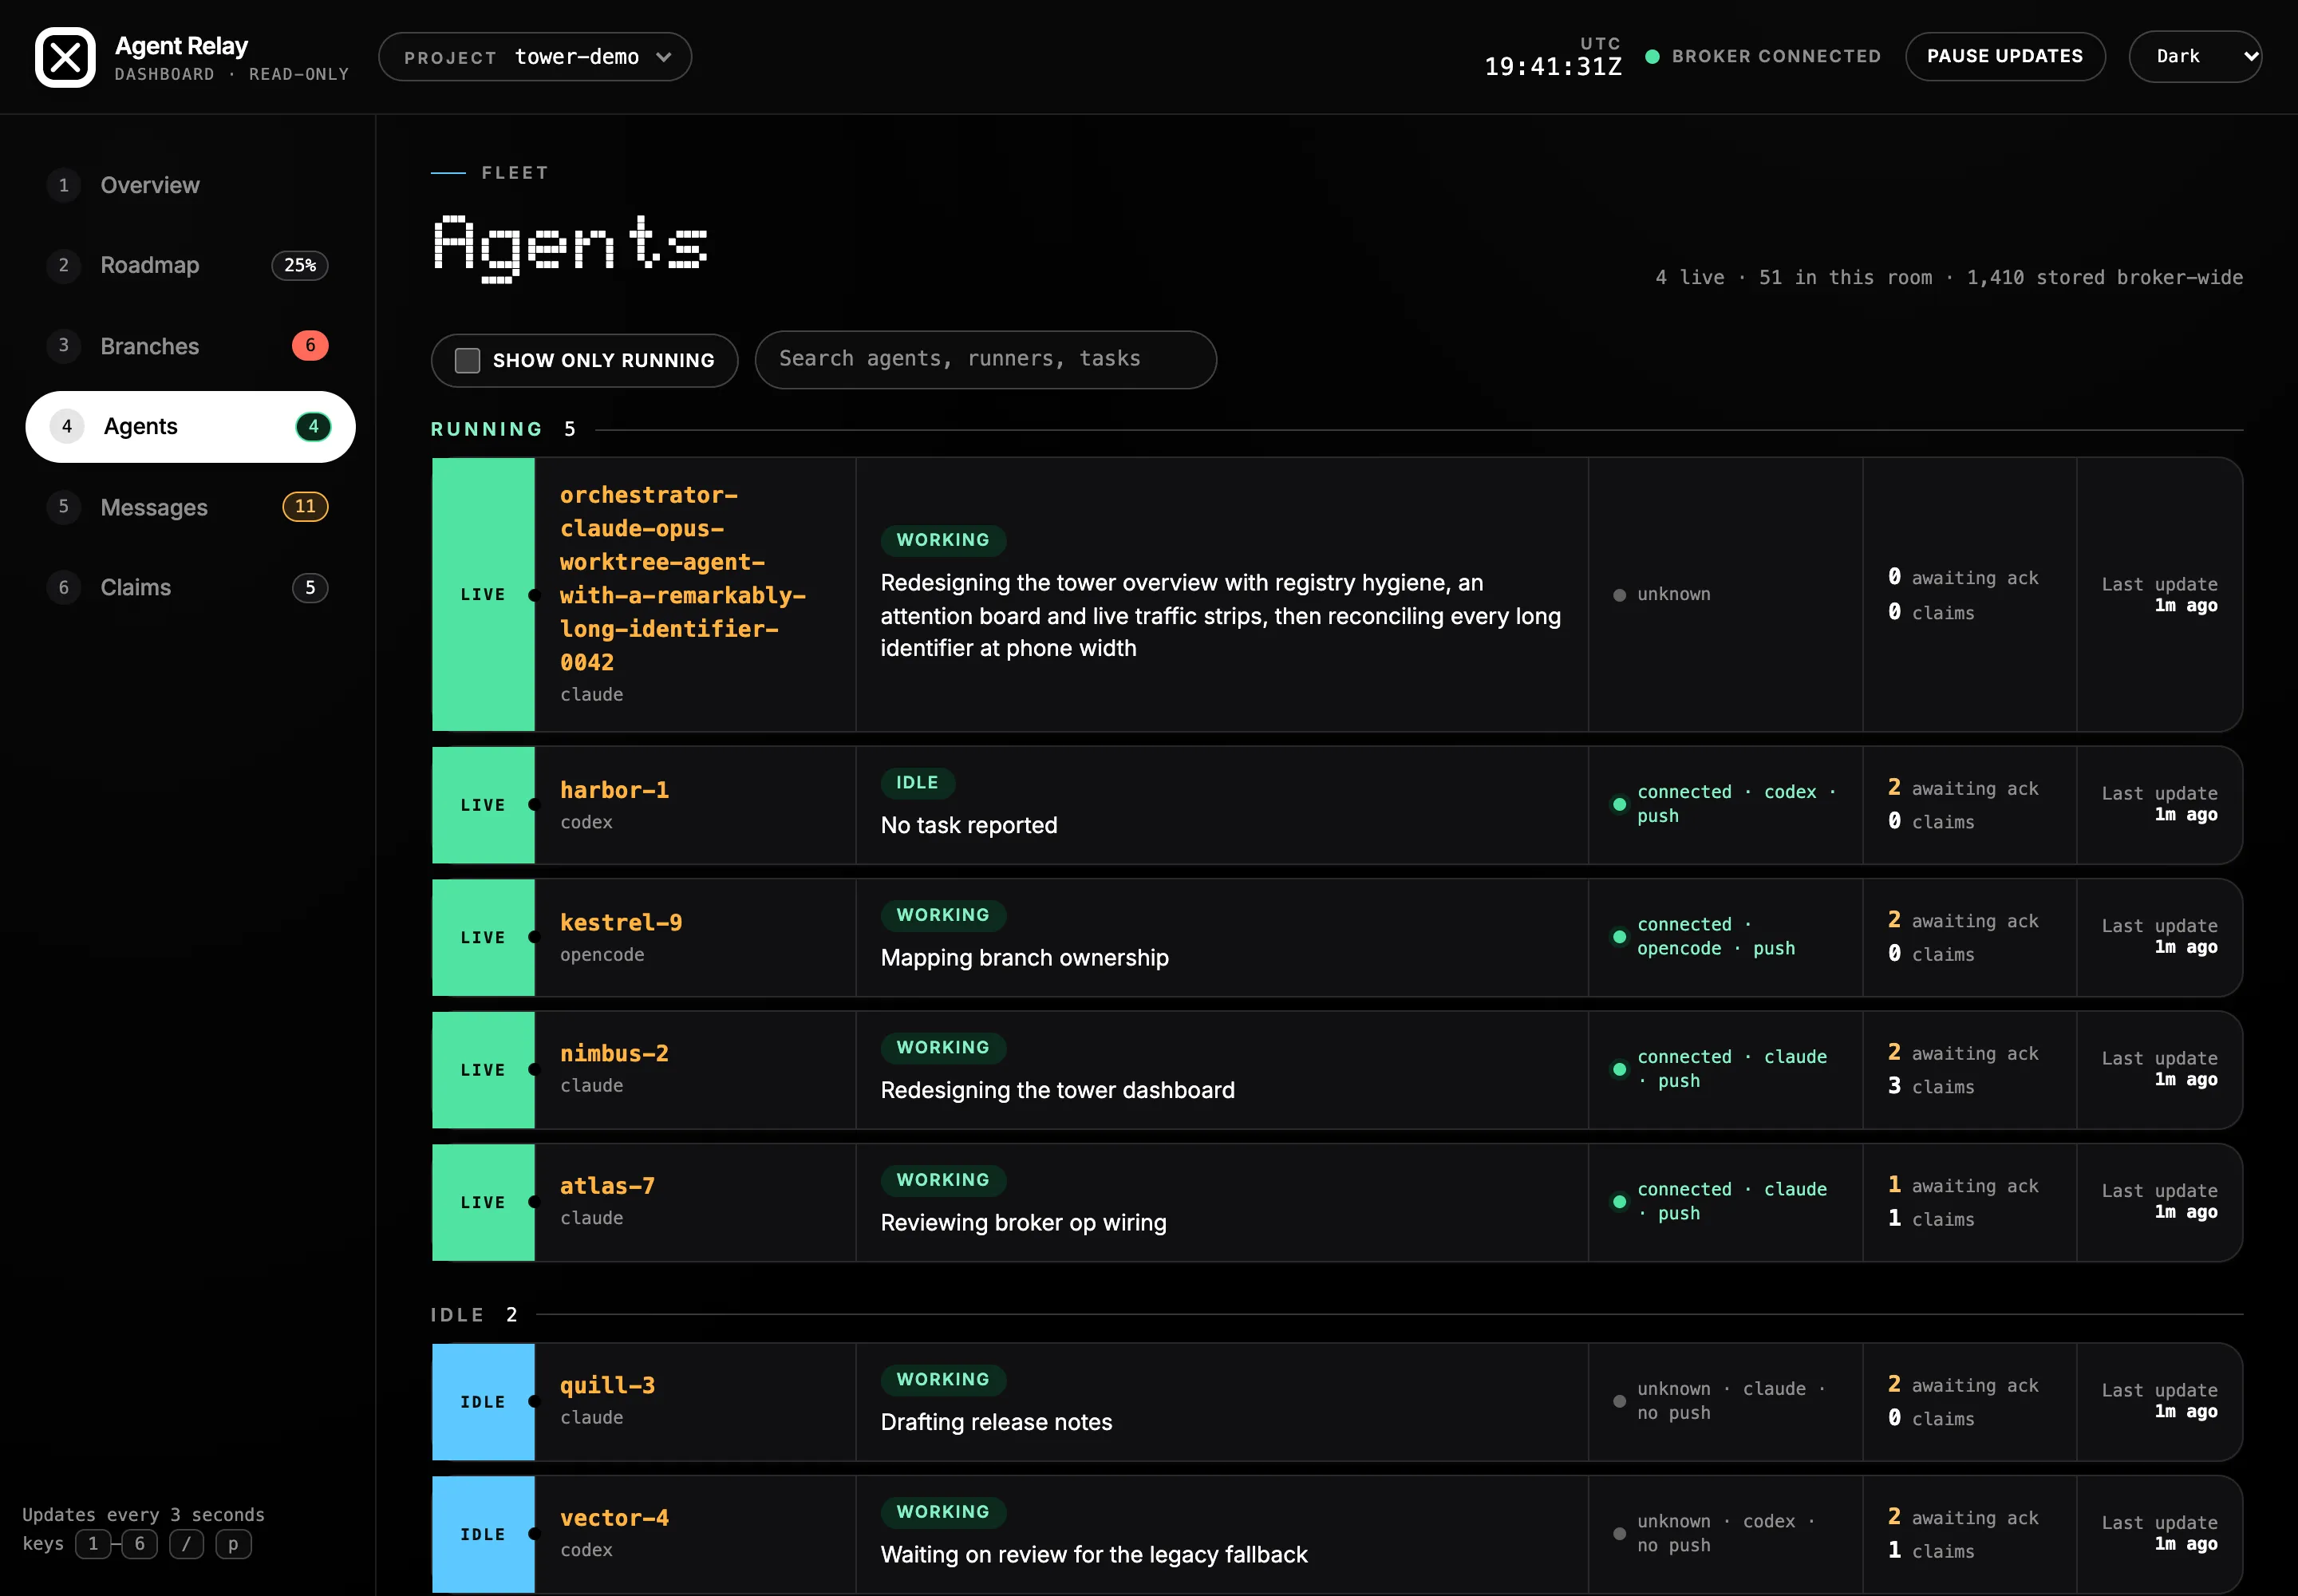
Task: Open the atlas-7 agent name
Action: coord(607,1186)
